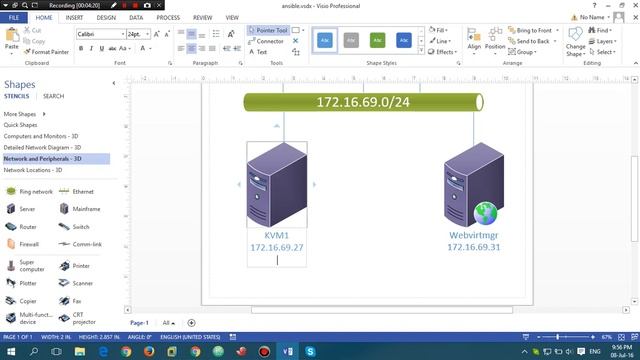This screenshot has height=360, width=640.
Task: Select the Printer shape in stencil
Action: click(74, 266)
